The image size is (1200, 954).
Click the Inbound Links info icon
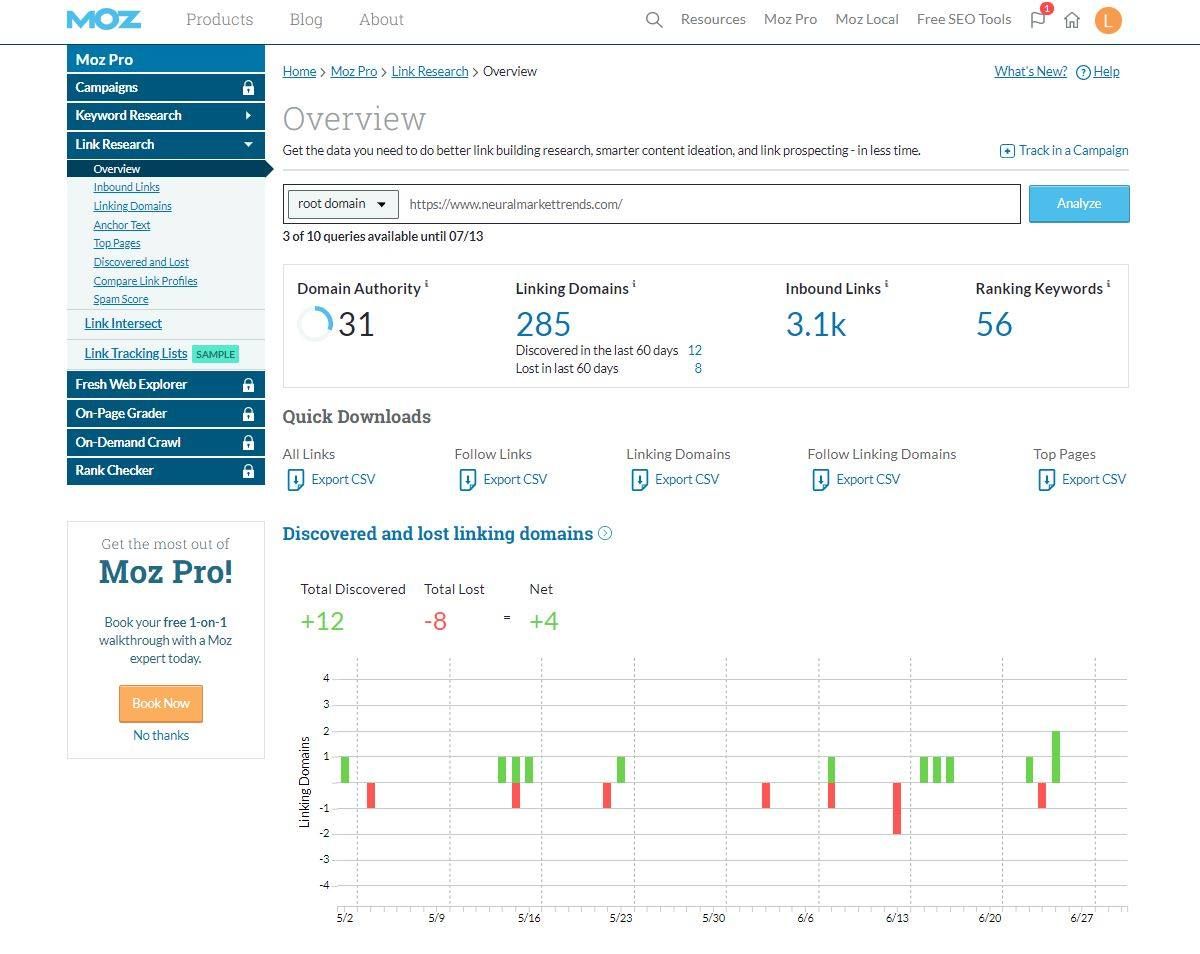click(886, 284)
